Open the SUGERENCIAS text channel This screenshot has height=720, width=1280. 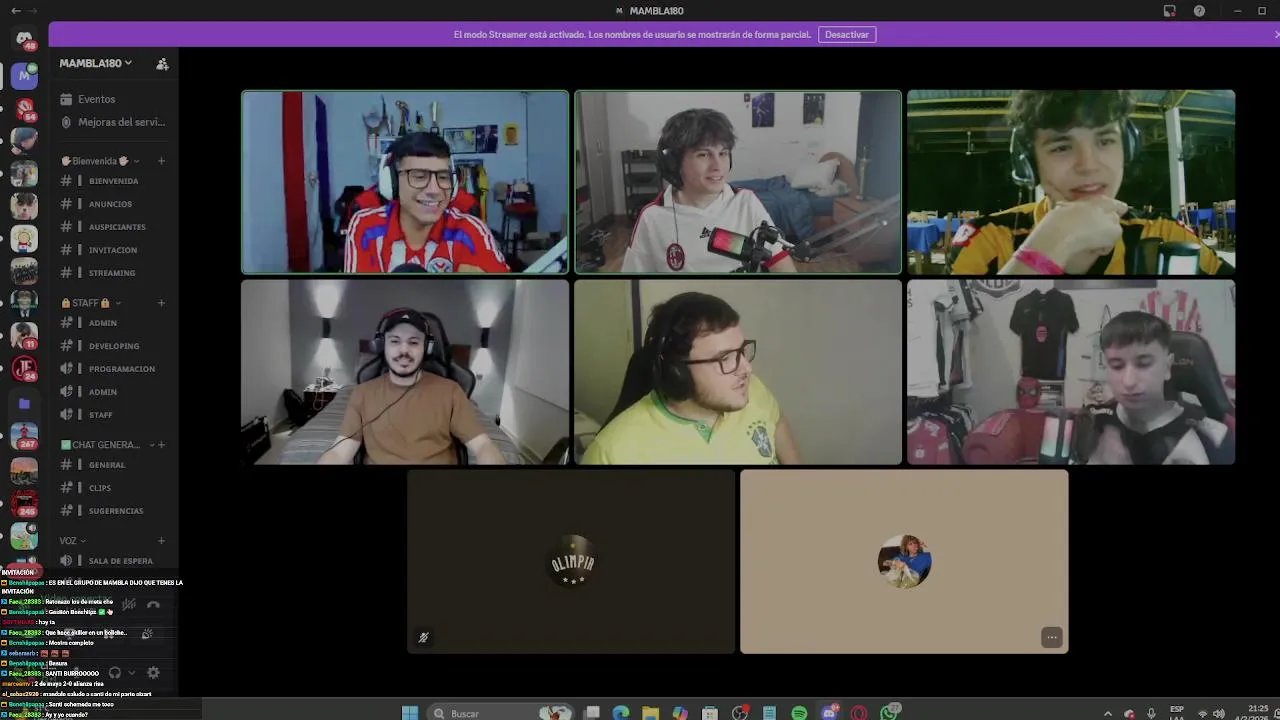point(112,511)
